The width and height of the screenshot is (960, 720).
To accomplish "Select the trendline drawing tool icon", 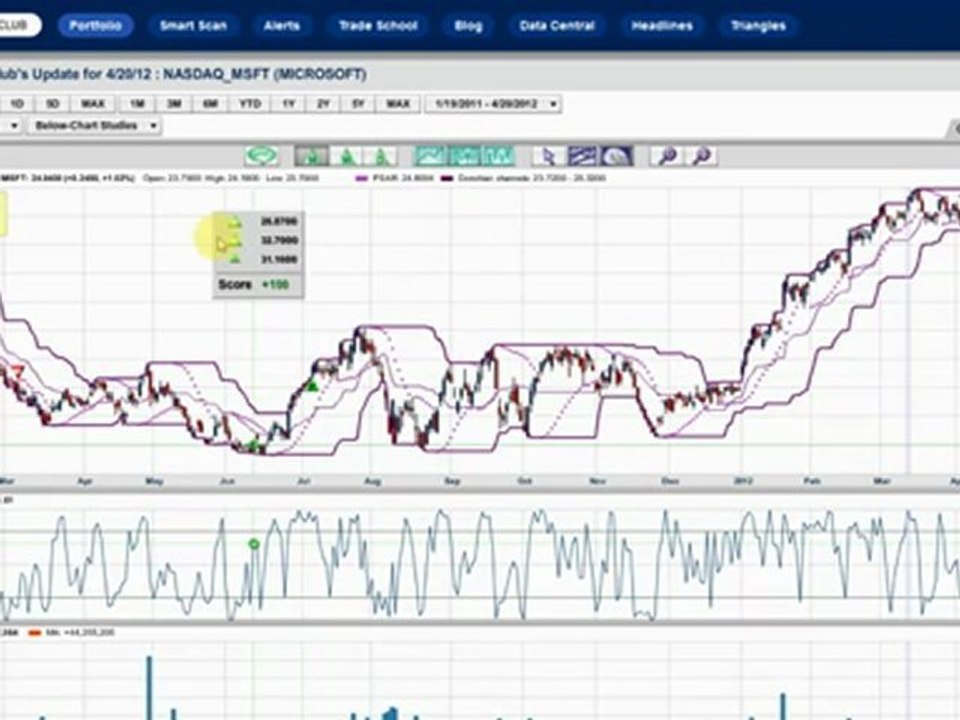I will 582,156.
